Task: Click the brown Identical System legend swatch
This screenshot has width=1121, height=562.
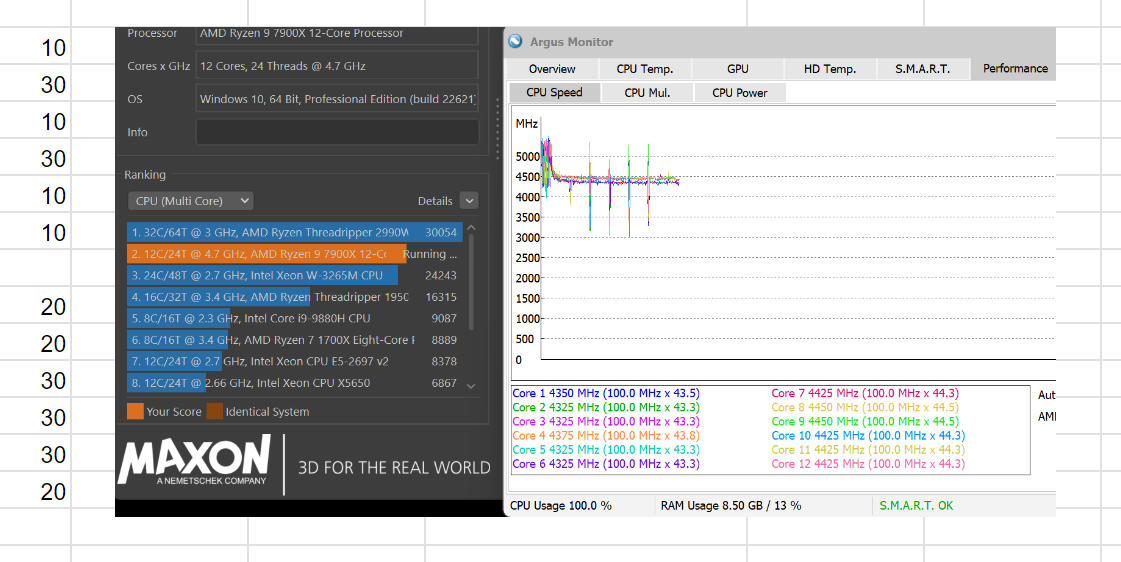Action: 214,411
